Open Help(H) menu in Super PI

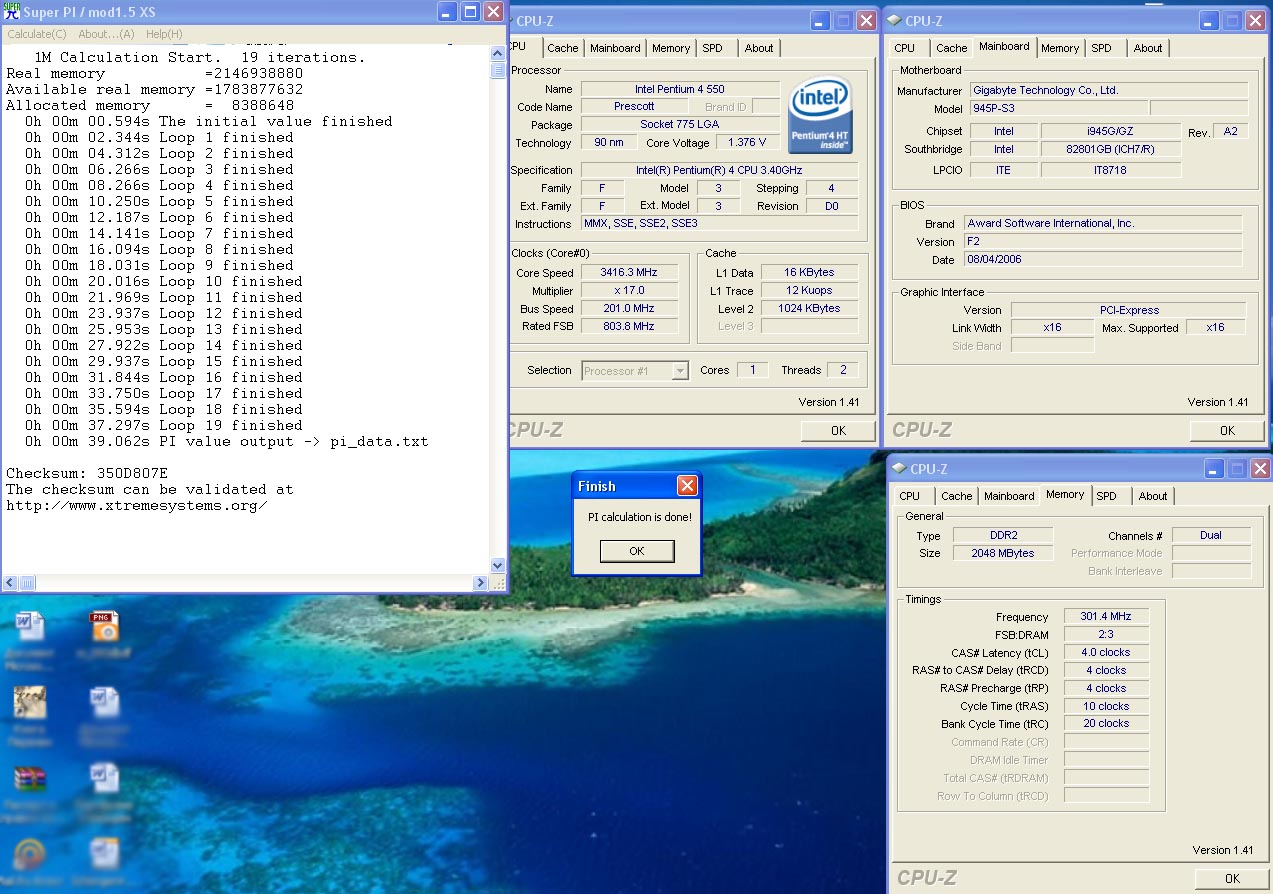click(164, 34)
